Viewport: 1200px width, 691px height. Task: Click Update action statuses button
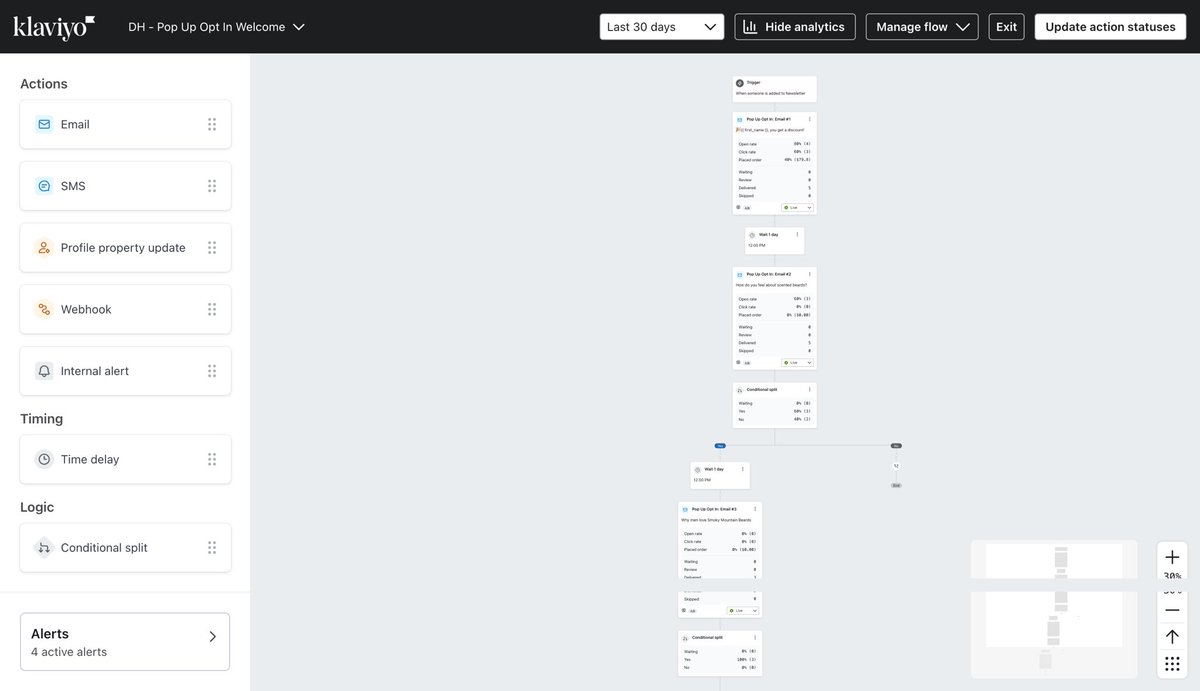coord(1110,27)
